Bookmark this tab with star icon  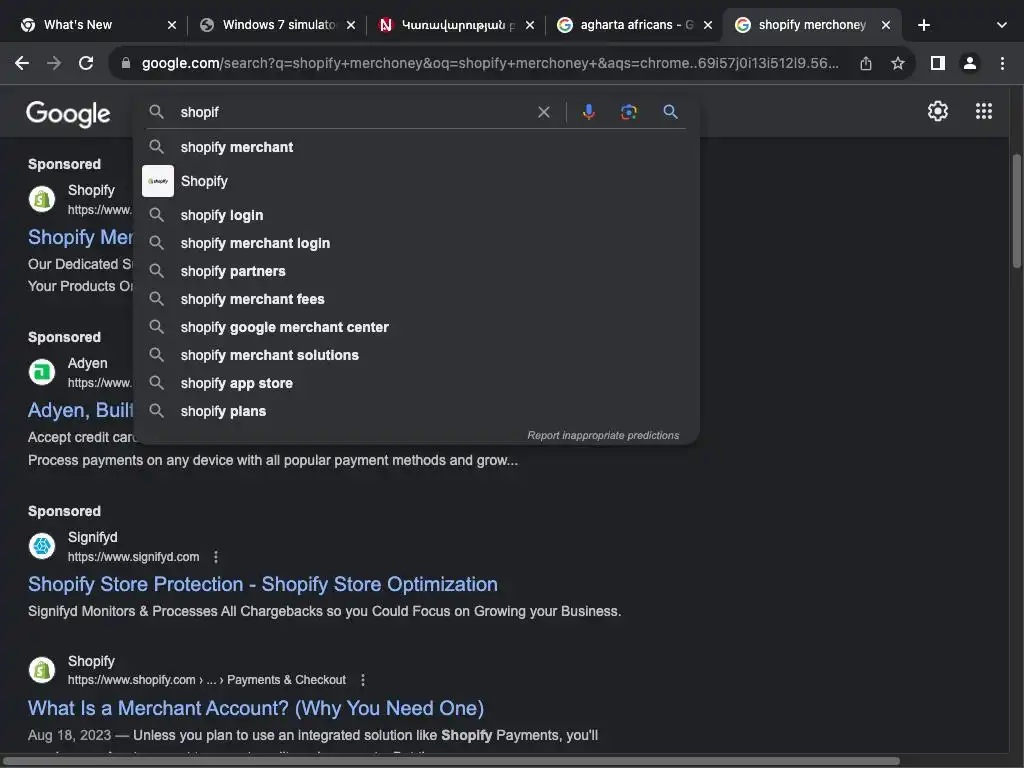(x=898, y=63)
